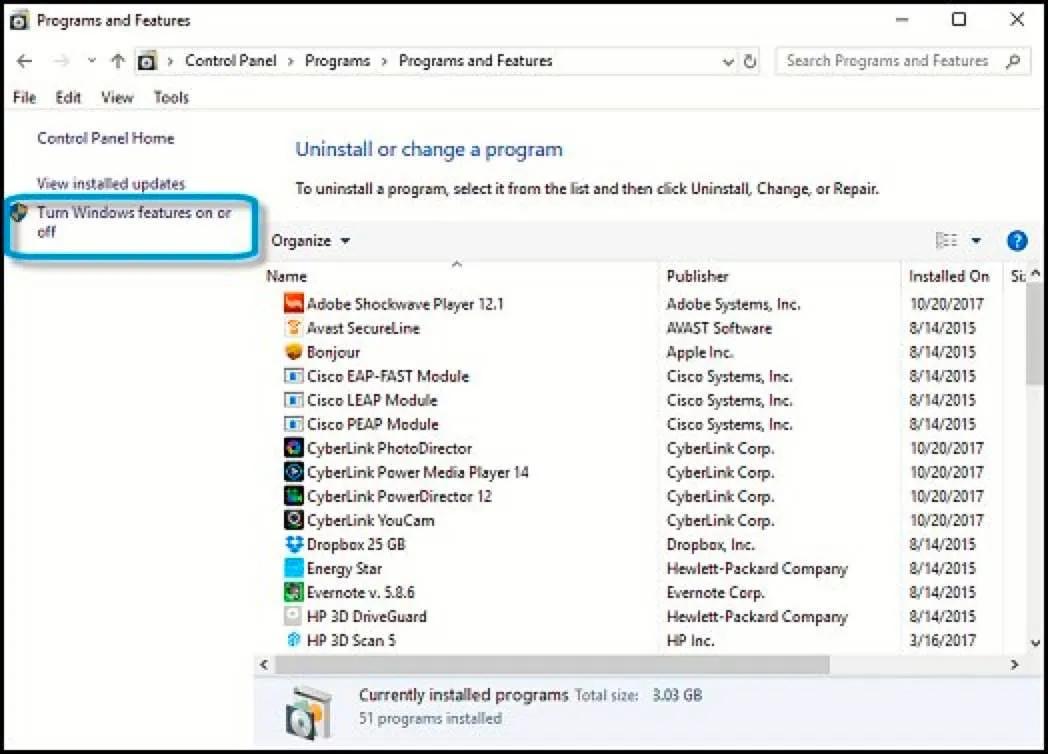Open the Tools menu
This screenshot has width=1048, height=754.
coord(171,98)
